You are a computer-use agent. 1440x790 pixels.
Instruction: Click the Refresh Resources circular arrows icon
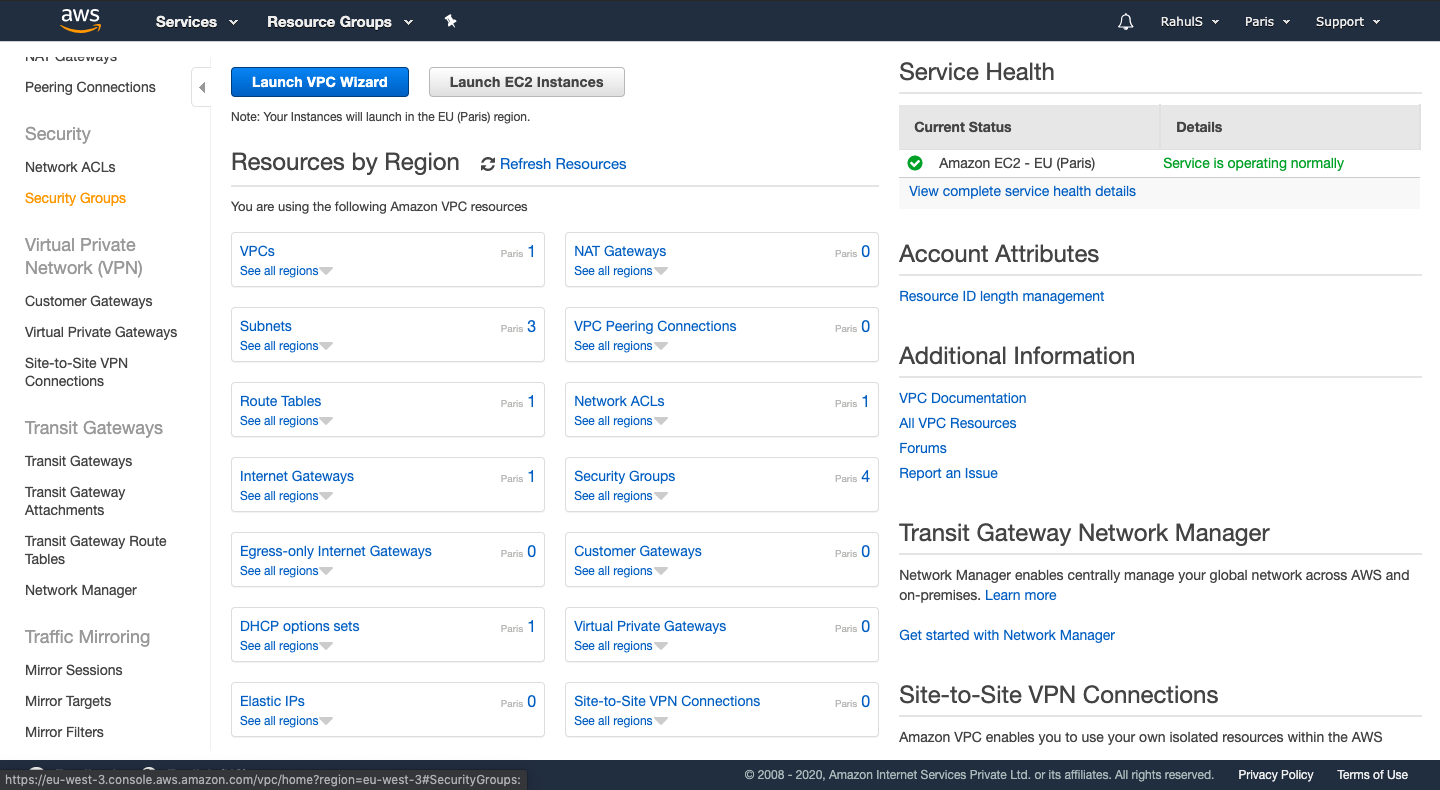[487, 163]
